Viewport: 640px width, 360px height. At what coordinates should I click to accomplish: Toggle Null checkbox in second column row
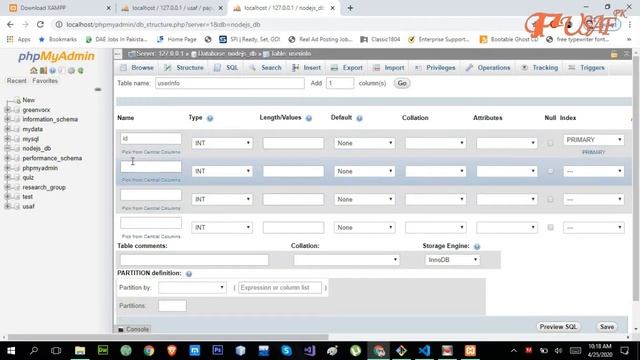point(550,171)
